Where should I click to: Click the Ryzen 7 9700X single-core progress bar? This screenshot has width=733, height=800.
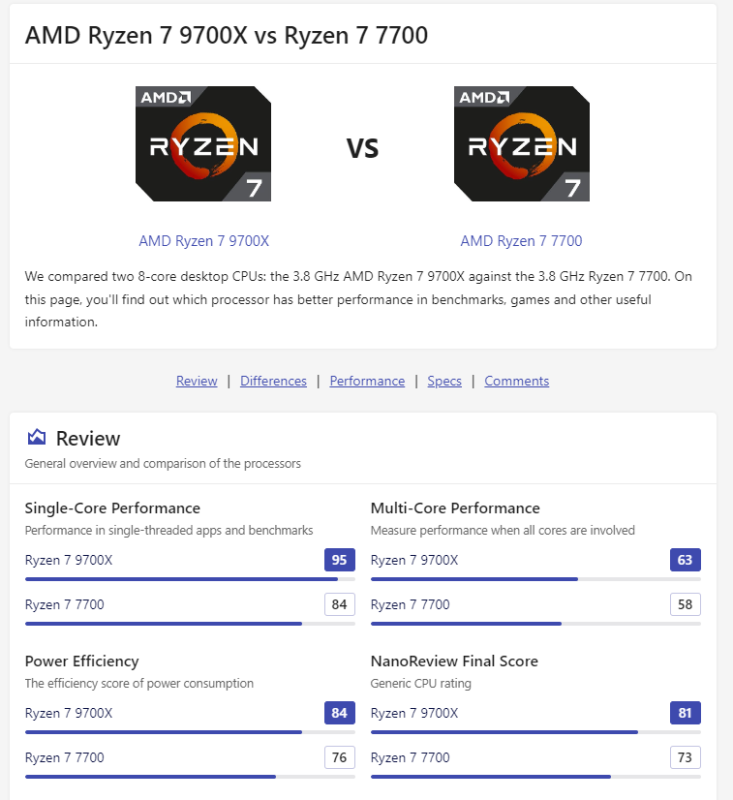click(190, 579)
